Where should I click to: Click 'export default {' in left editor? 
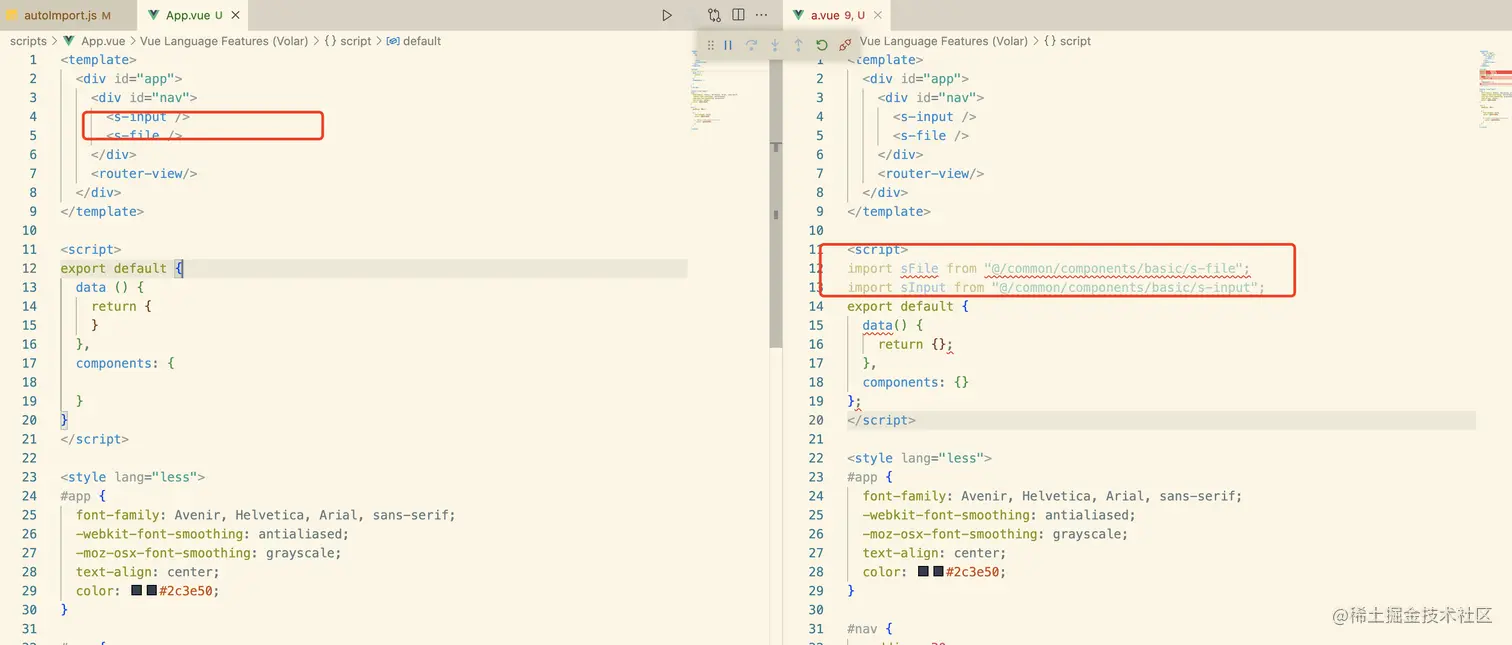pyautogui.click(x=122, y=268)
